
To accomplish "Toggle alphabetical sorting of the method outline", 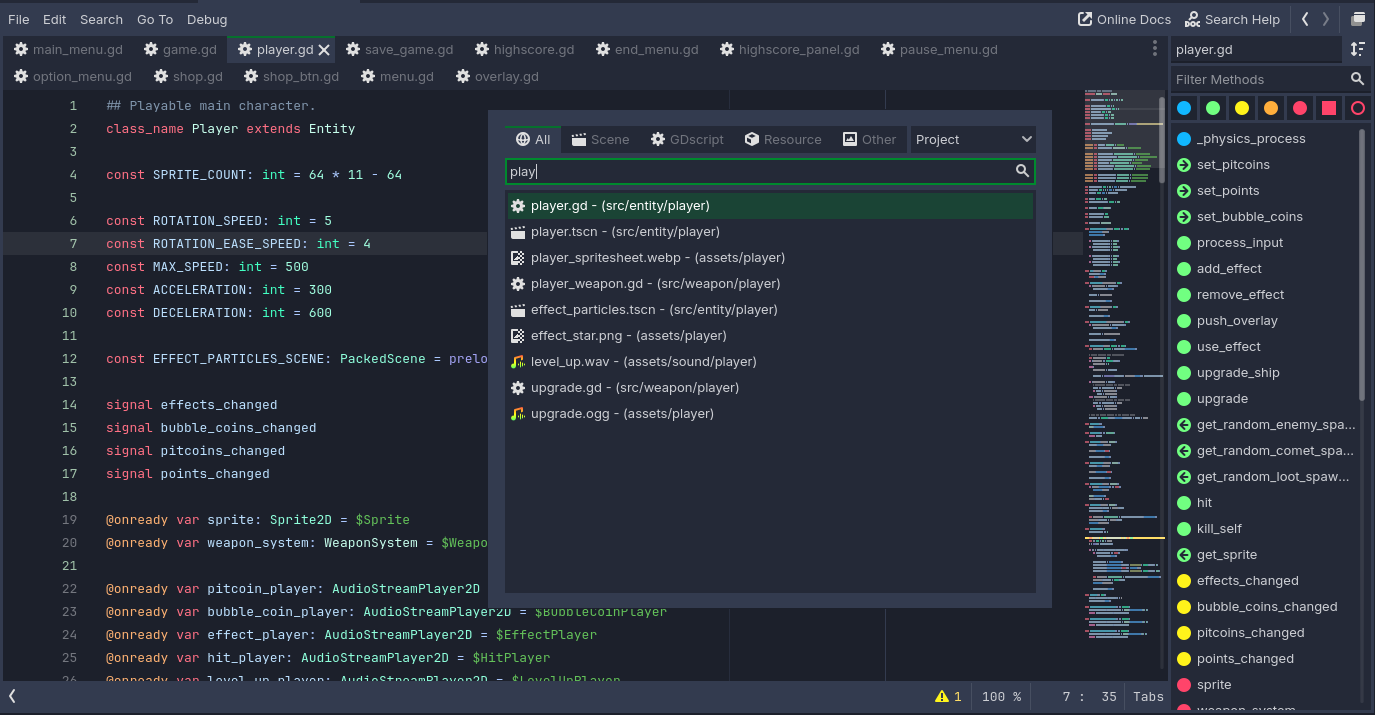I will 1357,49.
